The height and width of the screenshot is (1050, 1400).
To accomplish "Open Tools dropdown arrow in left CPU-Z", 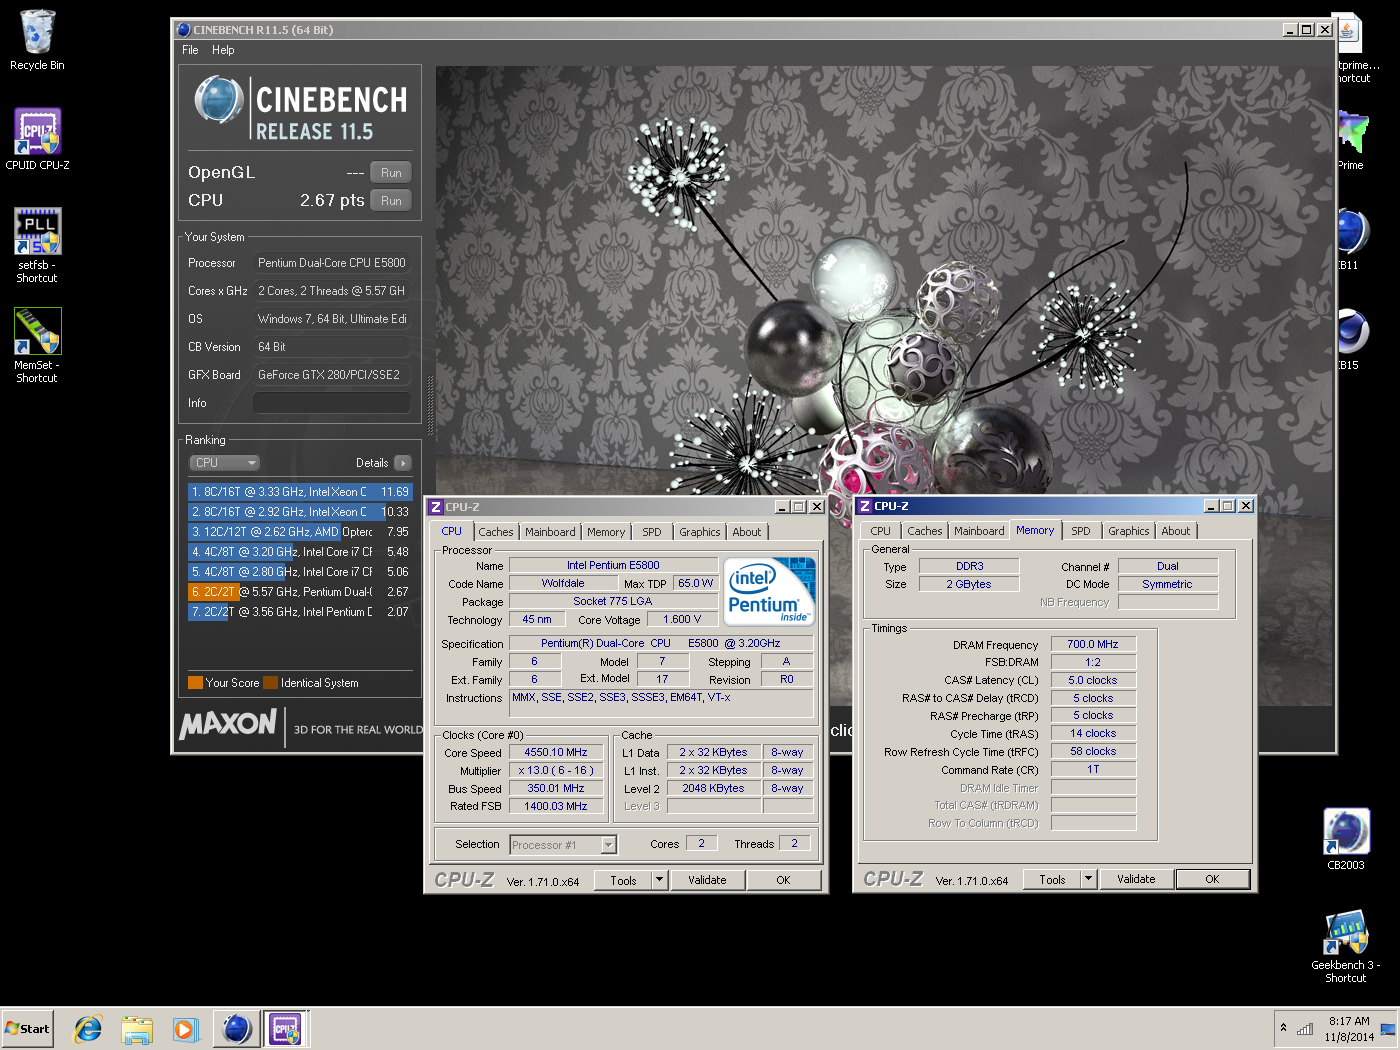I will coord(659,881).
